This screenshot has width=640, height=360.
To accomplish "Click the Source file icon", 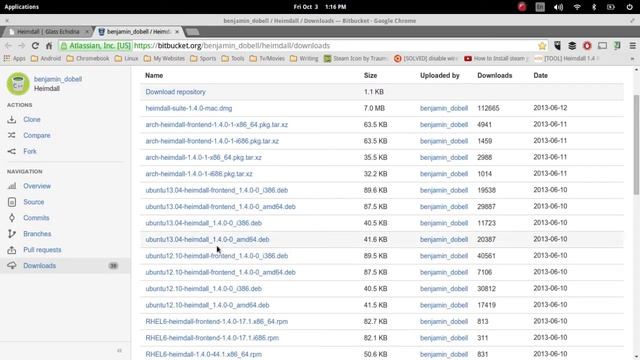I will [x=12, y=202].
